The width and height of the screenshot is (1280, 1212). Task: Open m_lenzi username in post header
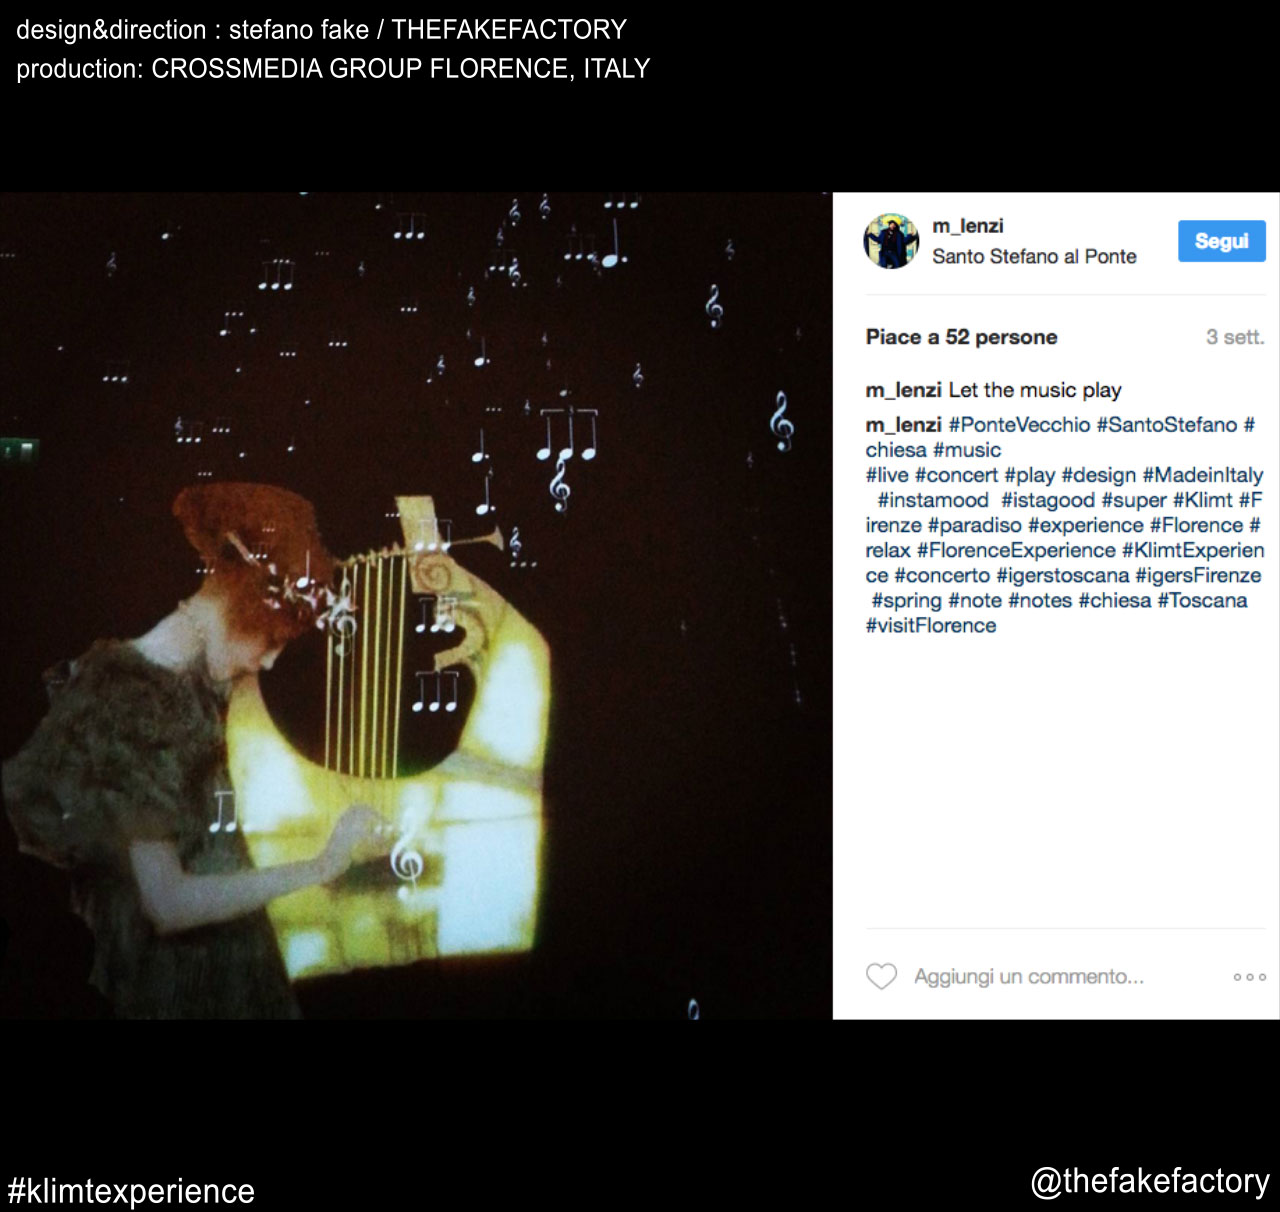(x=967, y=226)
